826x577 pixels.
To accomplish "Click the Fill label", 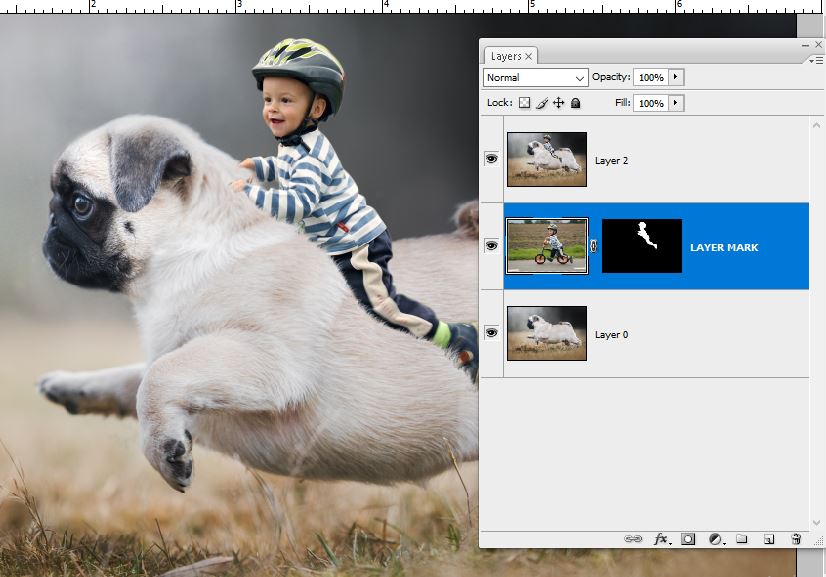I will point(623,103).
